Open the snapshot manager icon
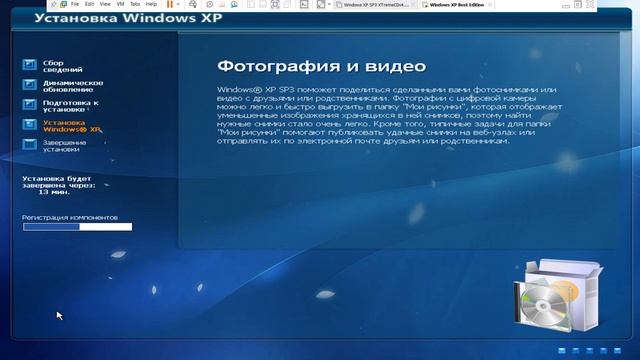The height and width of the screenshot is (360, 640). 234,4
